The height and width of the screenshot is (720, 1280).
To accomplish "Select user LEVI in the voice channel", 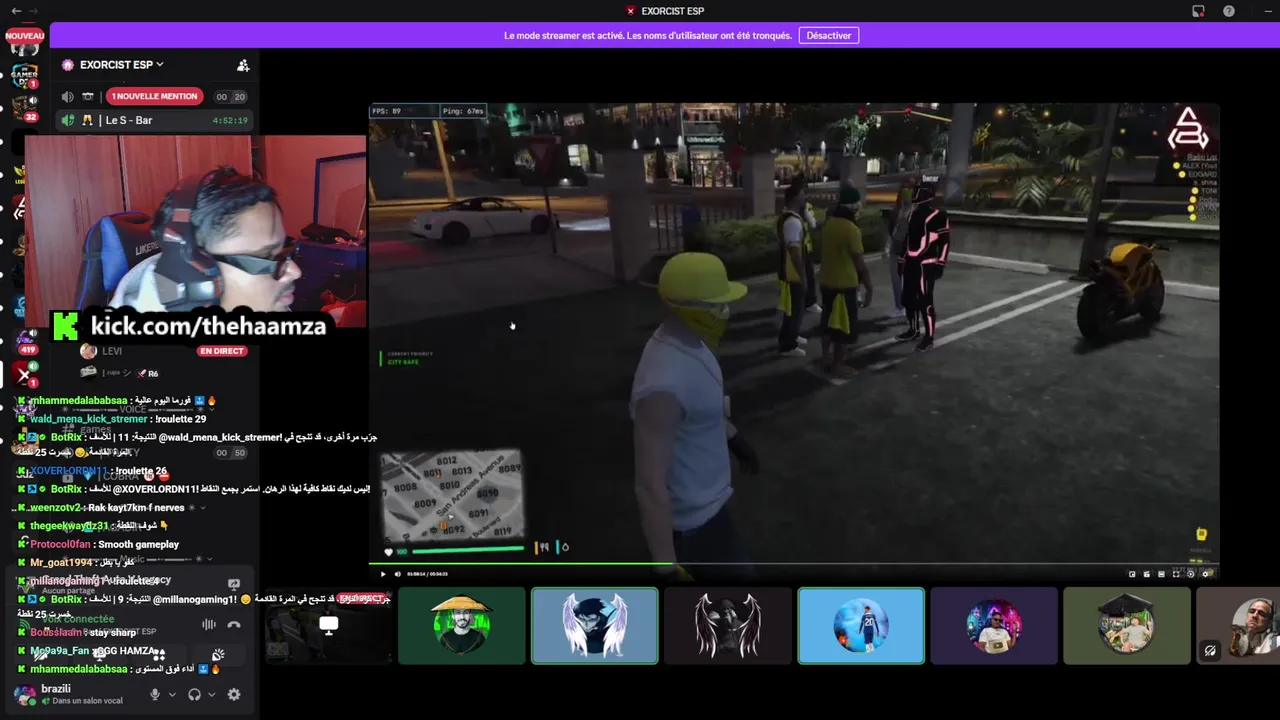I will pyautogui.click(x=111, y=351).
